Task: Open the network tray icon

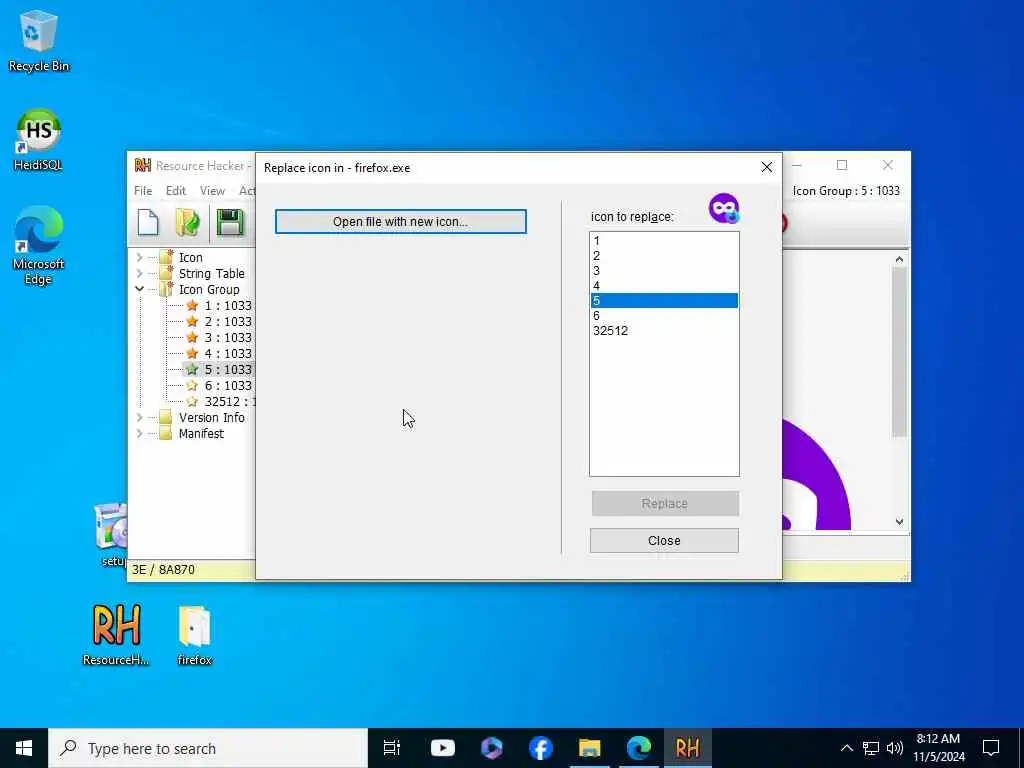Action: [x=871, y=748]
